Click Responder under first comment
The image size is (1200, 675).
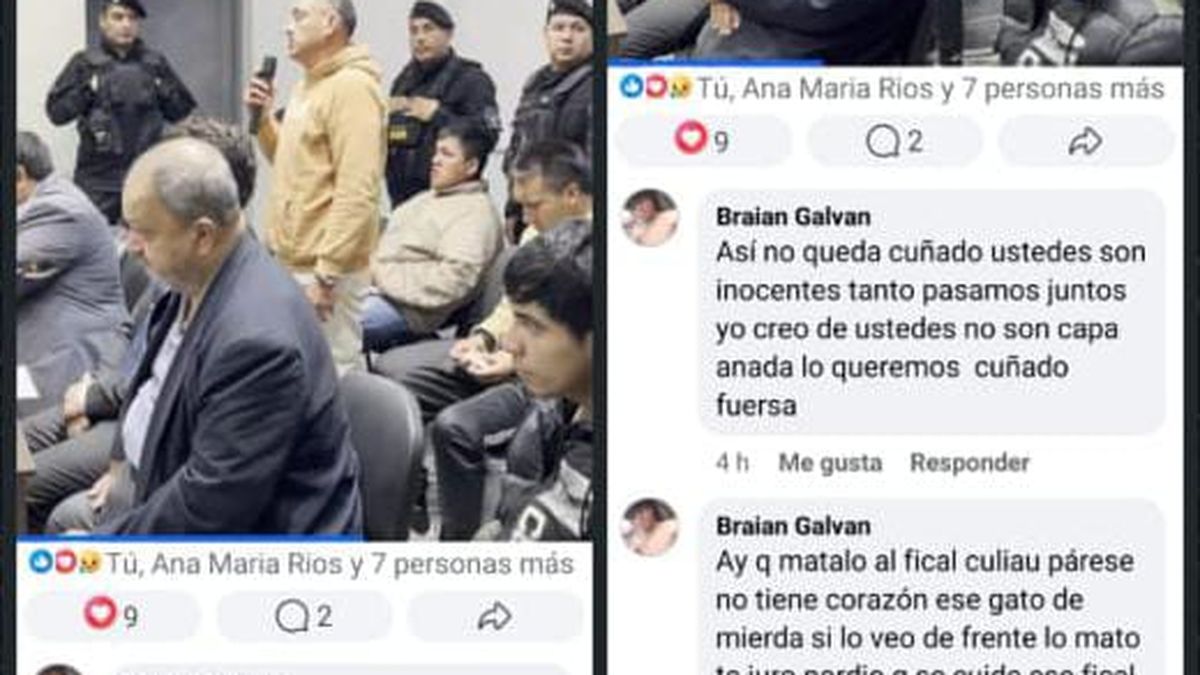969,463
